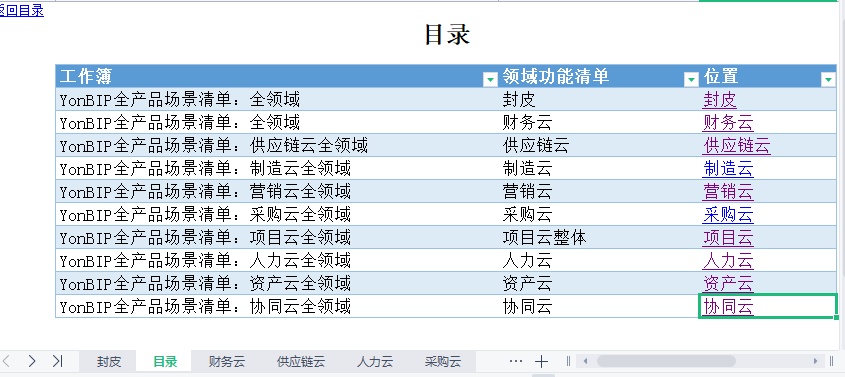Select cell YonBIP全产品场景清单：资产云全领域

tap(276, 283)
